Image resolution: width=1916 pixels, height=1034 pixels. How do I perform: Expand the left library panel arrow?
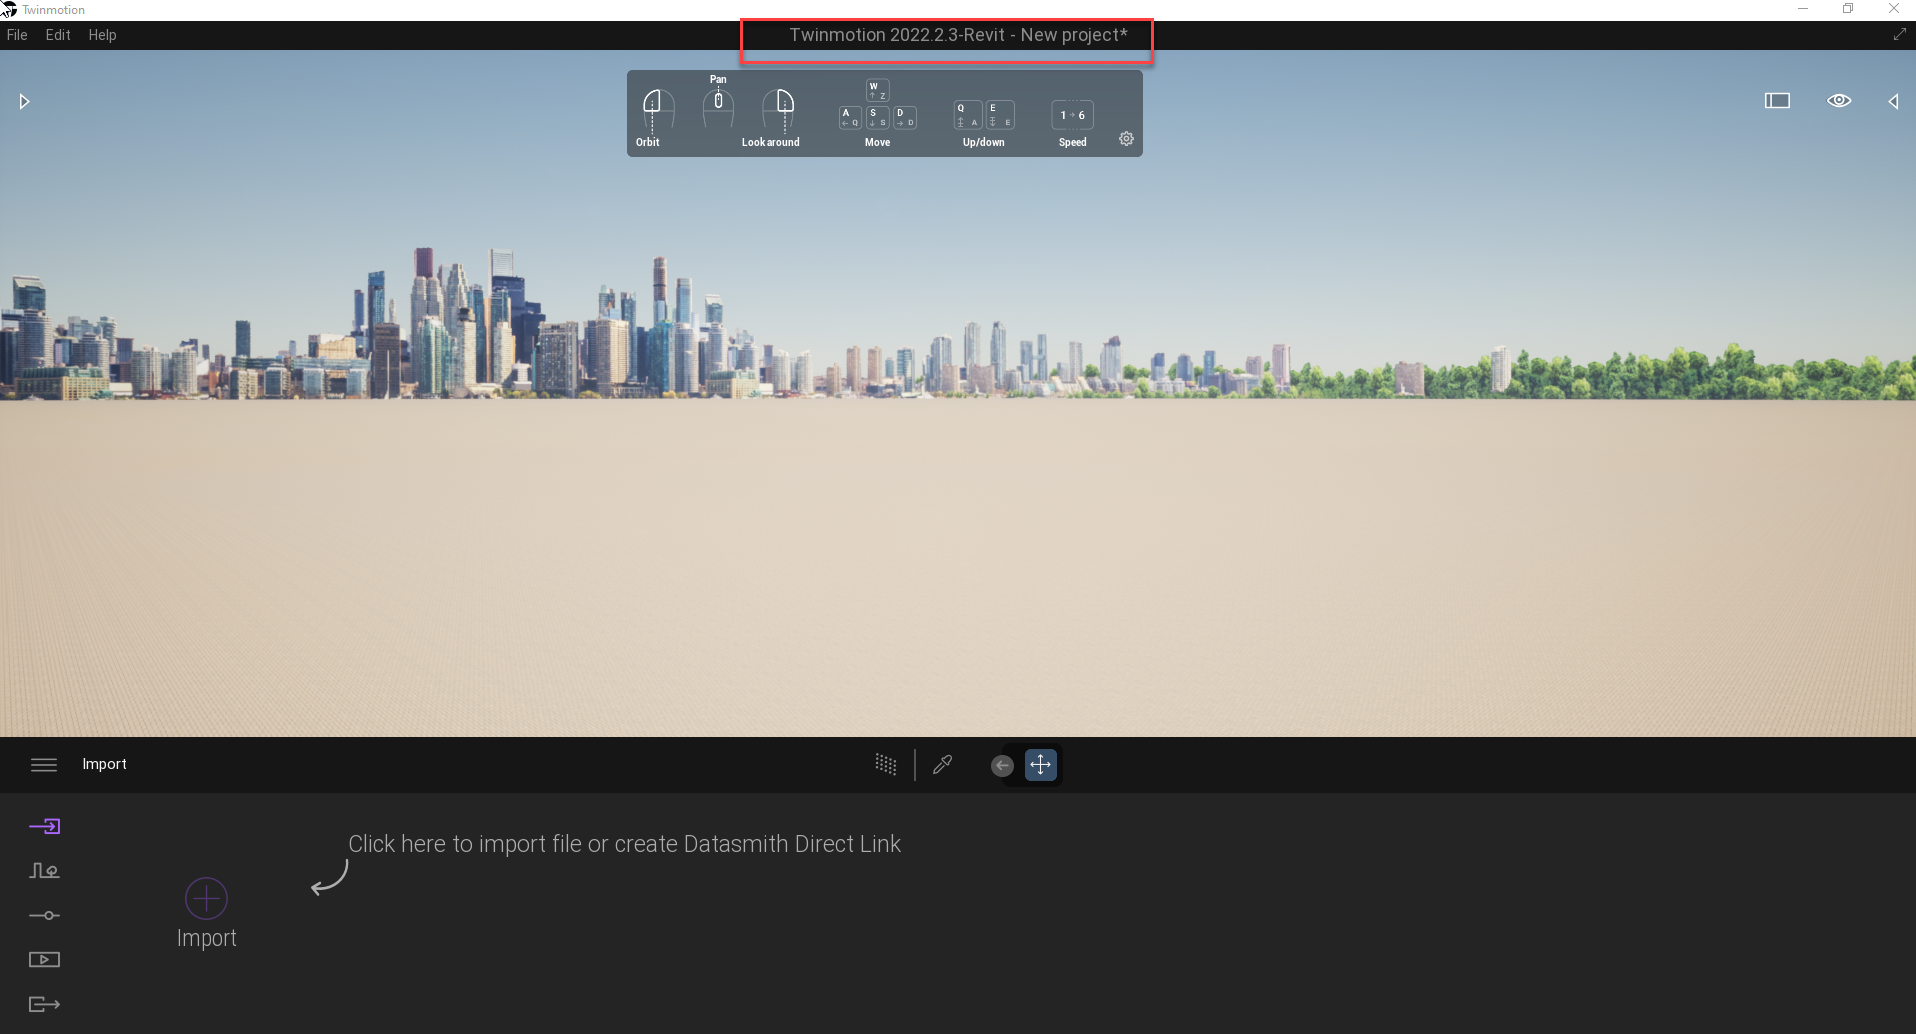click(24, 101)
